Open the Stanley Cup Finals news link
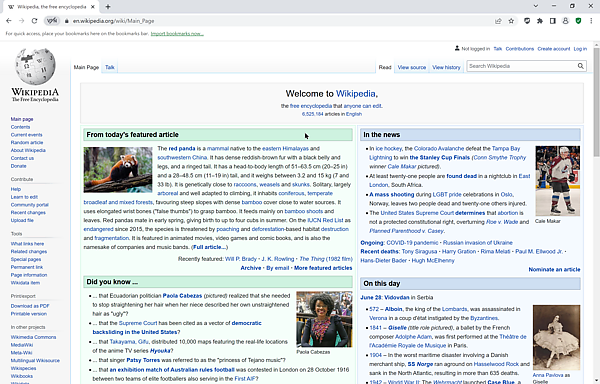600x384 pixels. (x=439, y=158)
